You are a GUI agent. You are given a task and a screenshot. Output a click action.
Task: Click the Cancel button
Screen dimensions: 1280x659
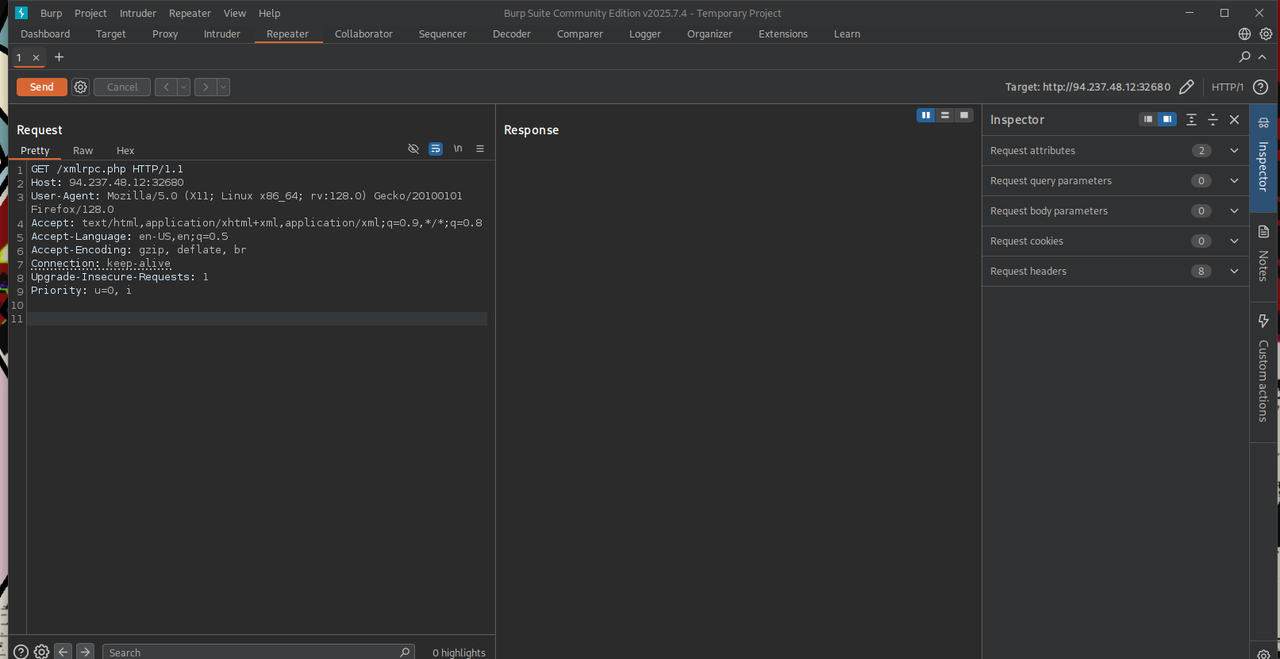(x=122, y=87)
